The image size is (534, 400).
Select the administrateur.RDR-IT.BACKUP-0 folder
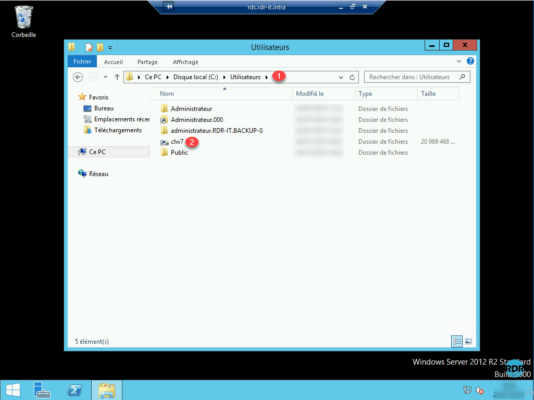tap(217, 130)
